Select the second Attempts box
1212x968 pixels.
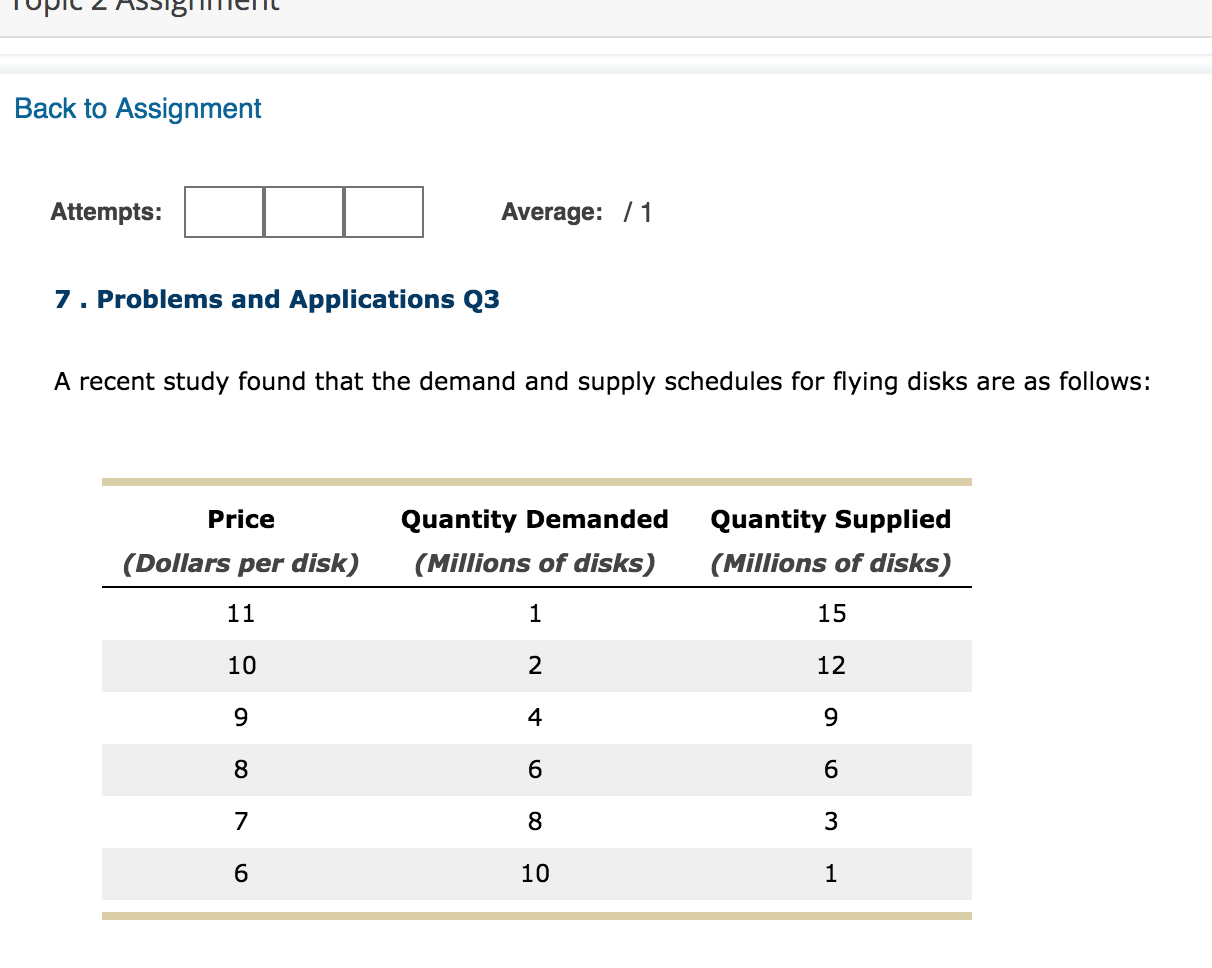[x=303, y=212]
